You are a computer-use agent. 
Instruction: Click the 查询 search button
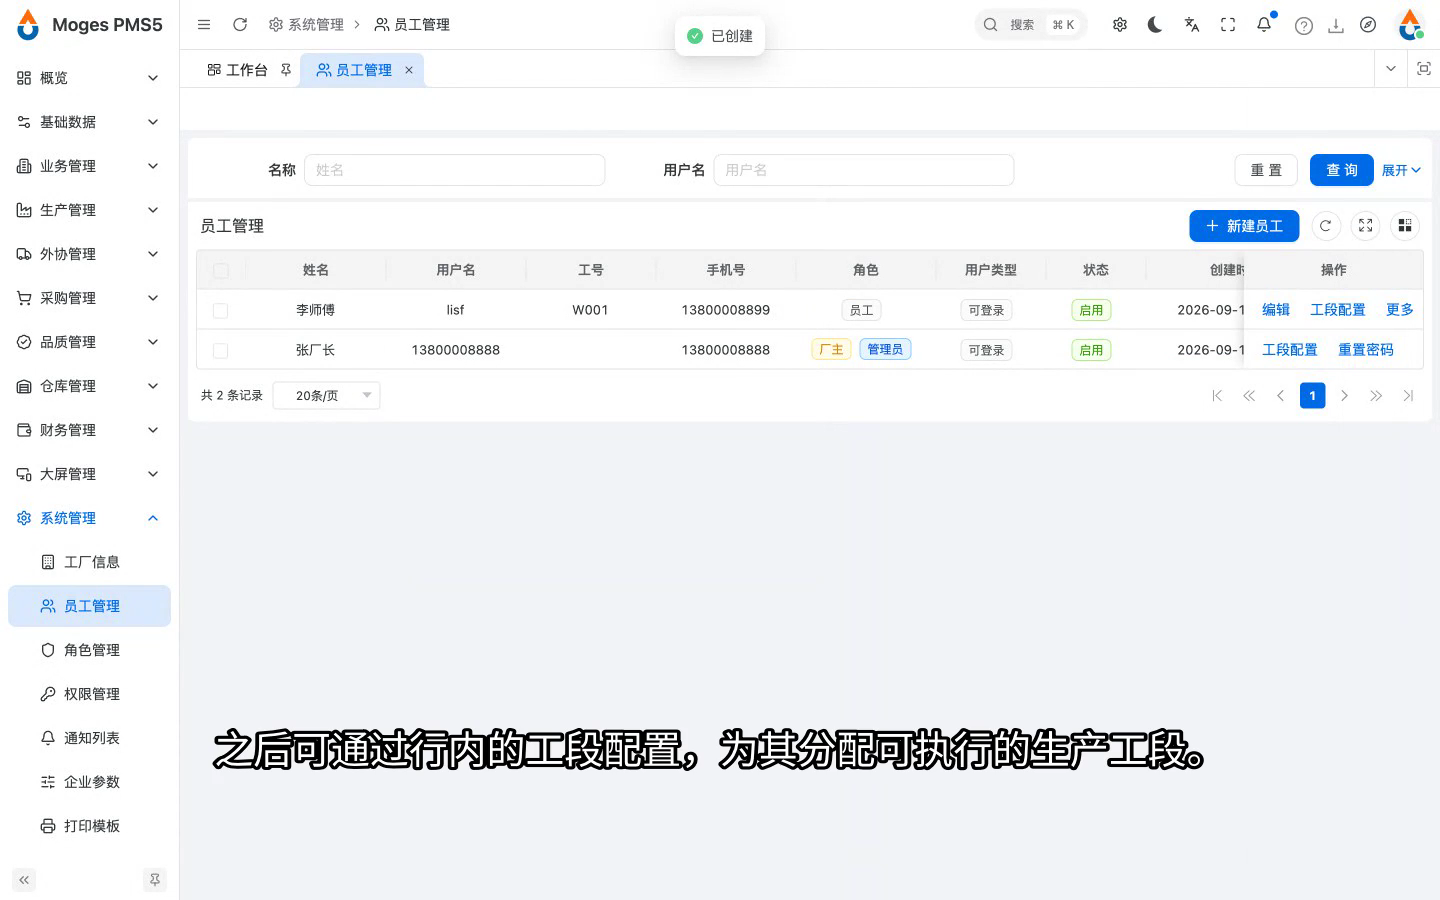(x=1342, y=170)
